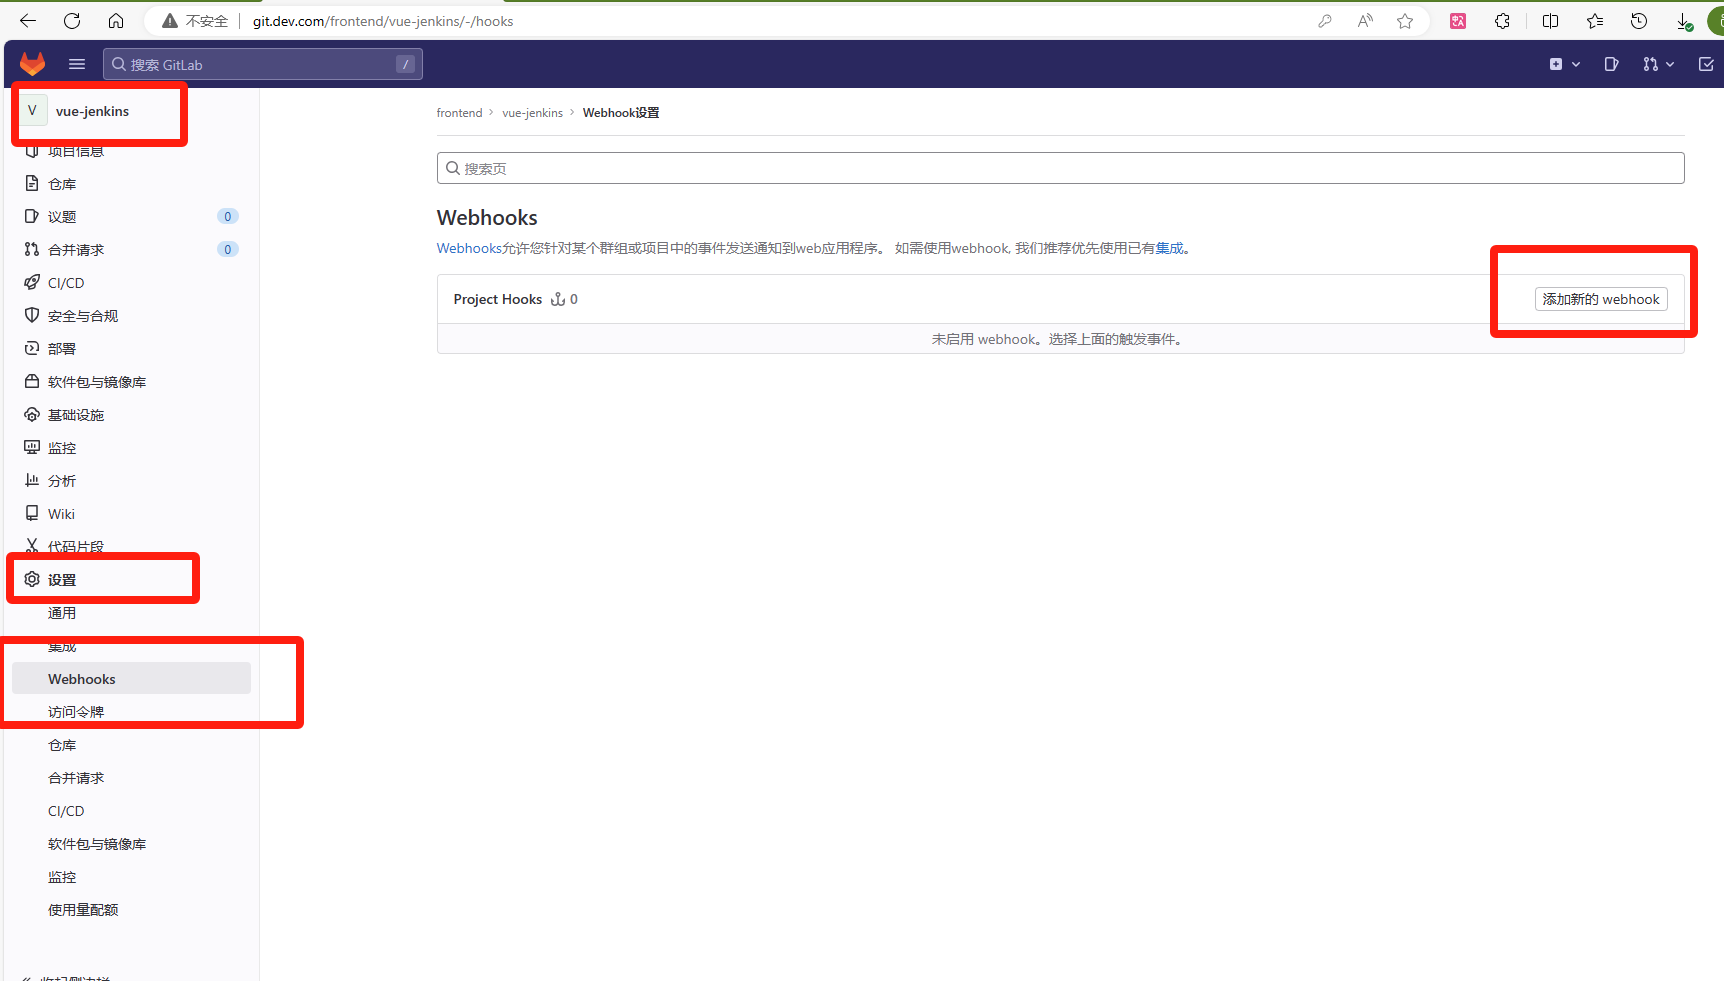Click the 未启用 webhook message text

1060,339
